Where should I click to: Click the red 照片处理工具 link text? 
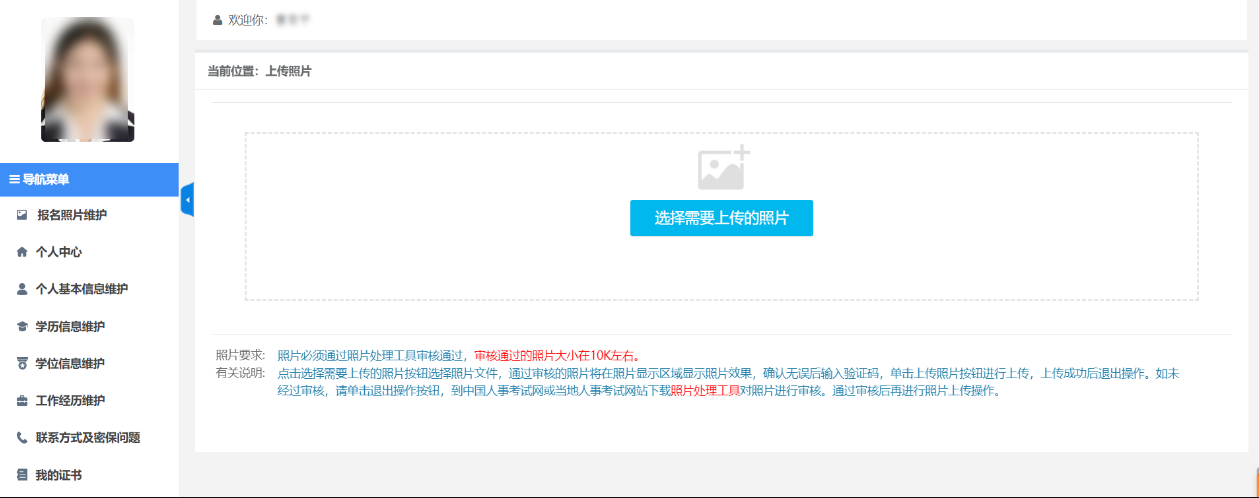(x=705, y=391)
